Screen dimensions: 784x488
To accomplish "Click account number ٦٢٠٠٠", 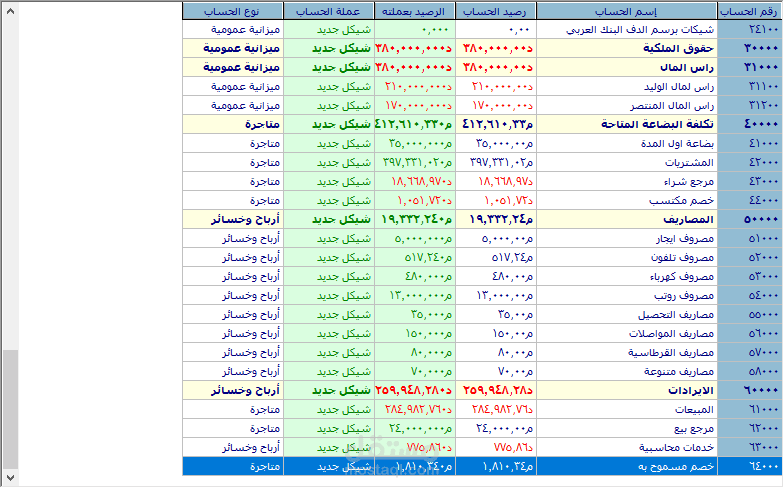I will tap(750, 429).
